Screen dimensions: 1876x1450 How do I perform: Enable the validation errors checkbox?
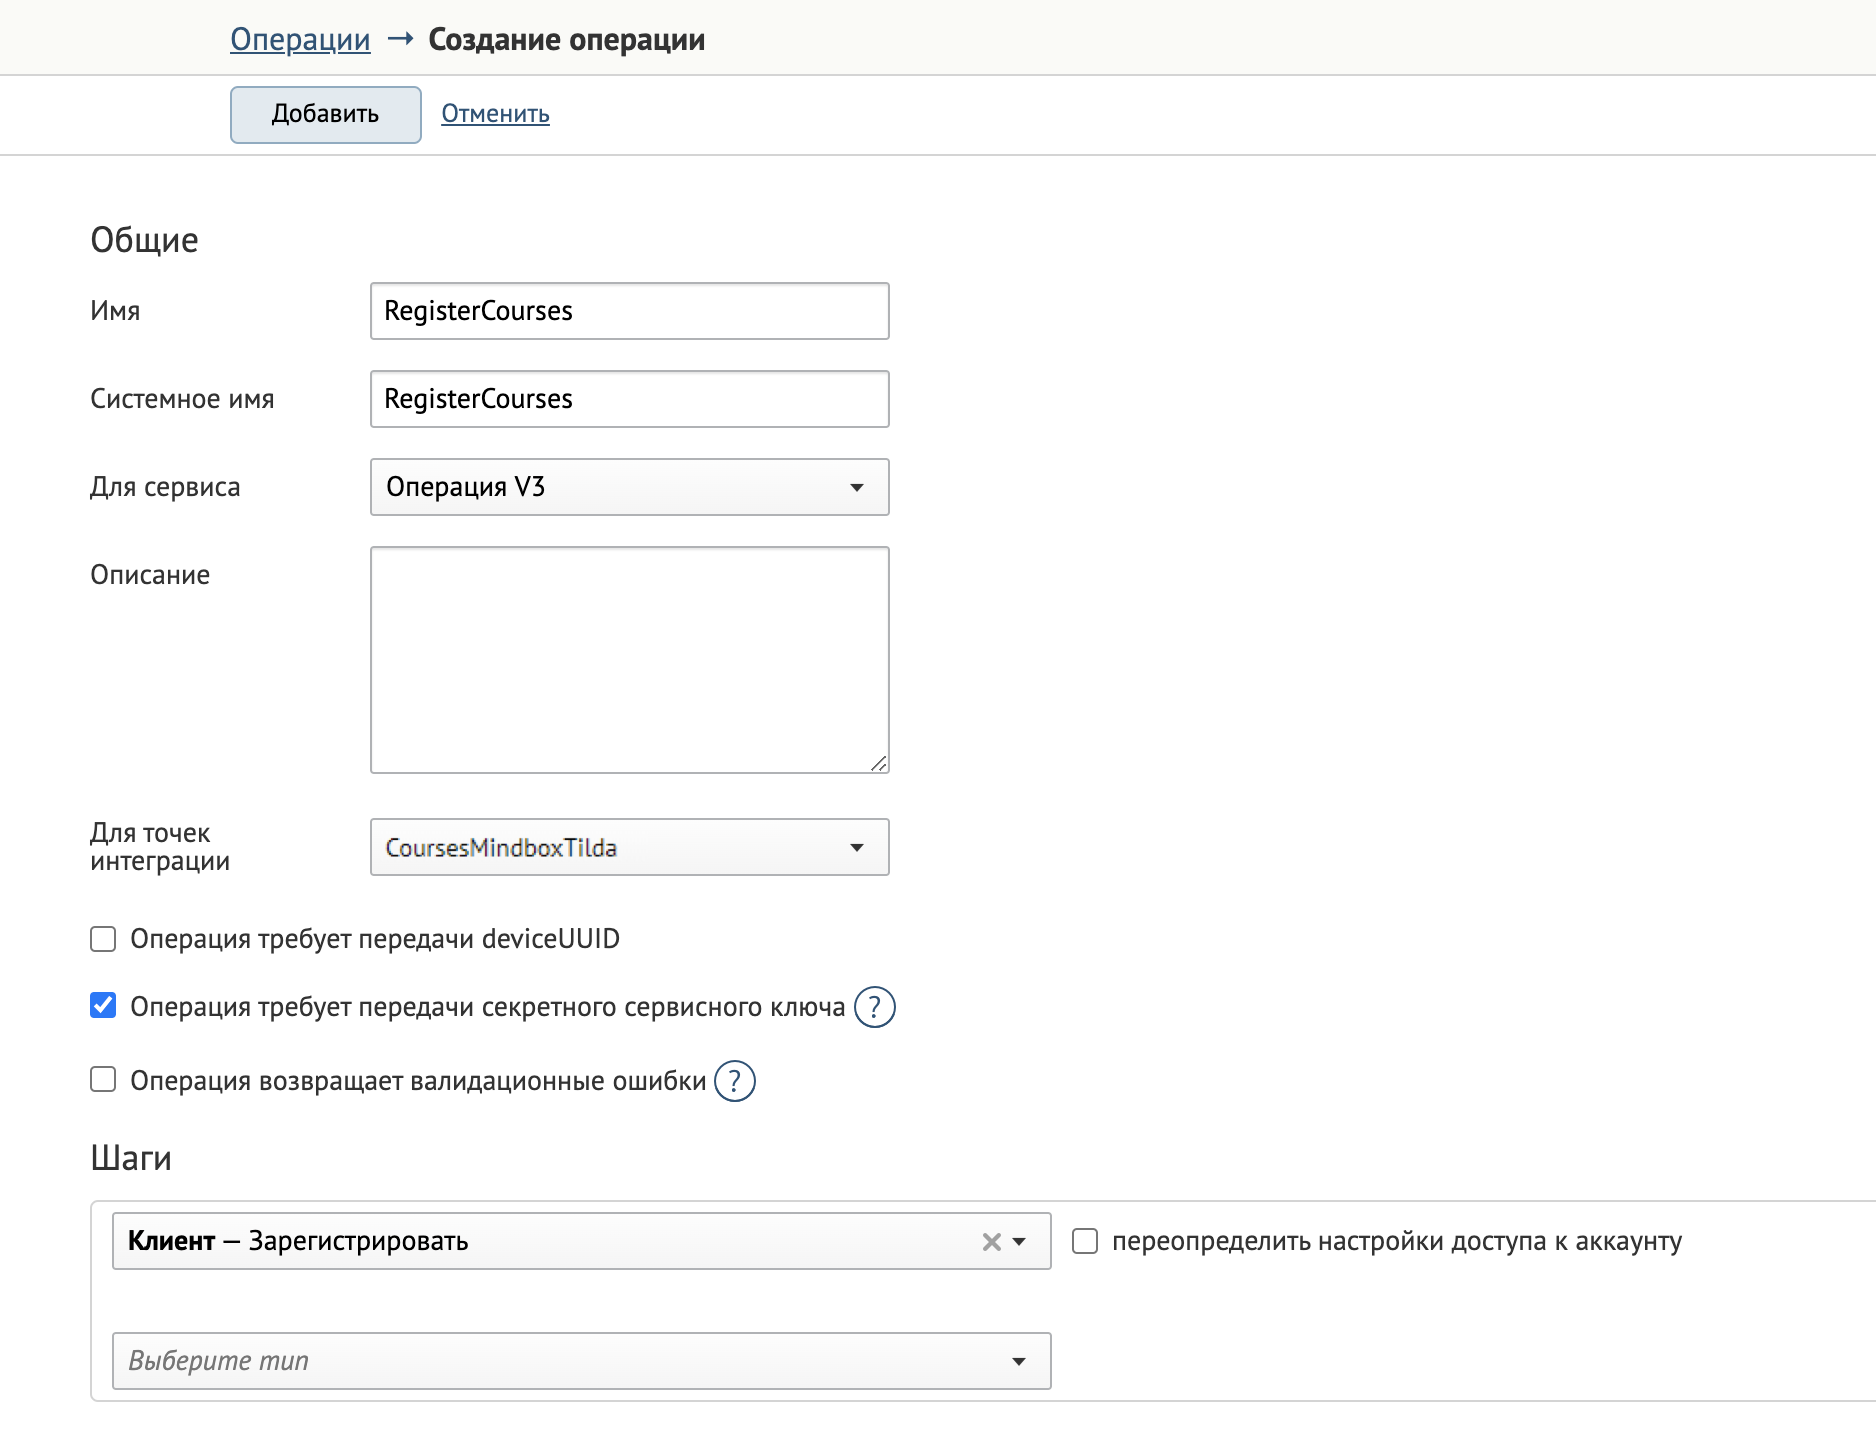pyautogui.click(x=103, y=1079)
